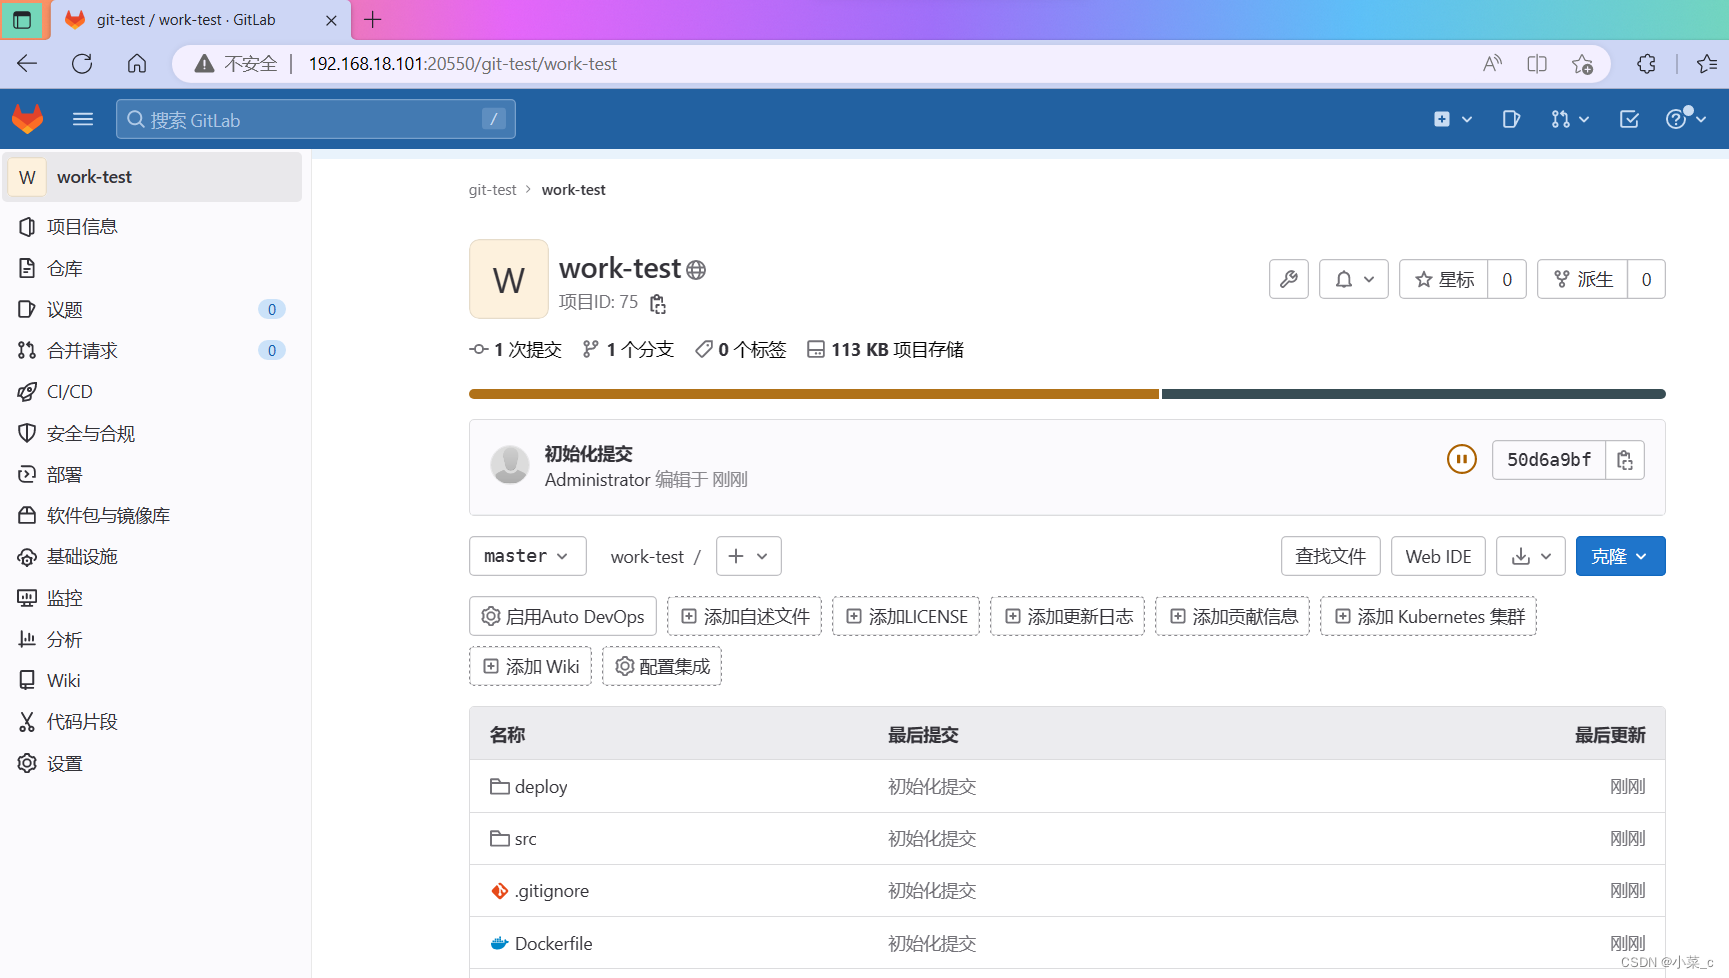Viewport: 1729px width, 978px height.
Task: Click the paused pipeline status icon
Action: click(1462, 459)
